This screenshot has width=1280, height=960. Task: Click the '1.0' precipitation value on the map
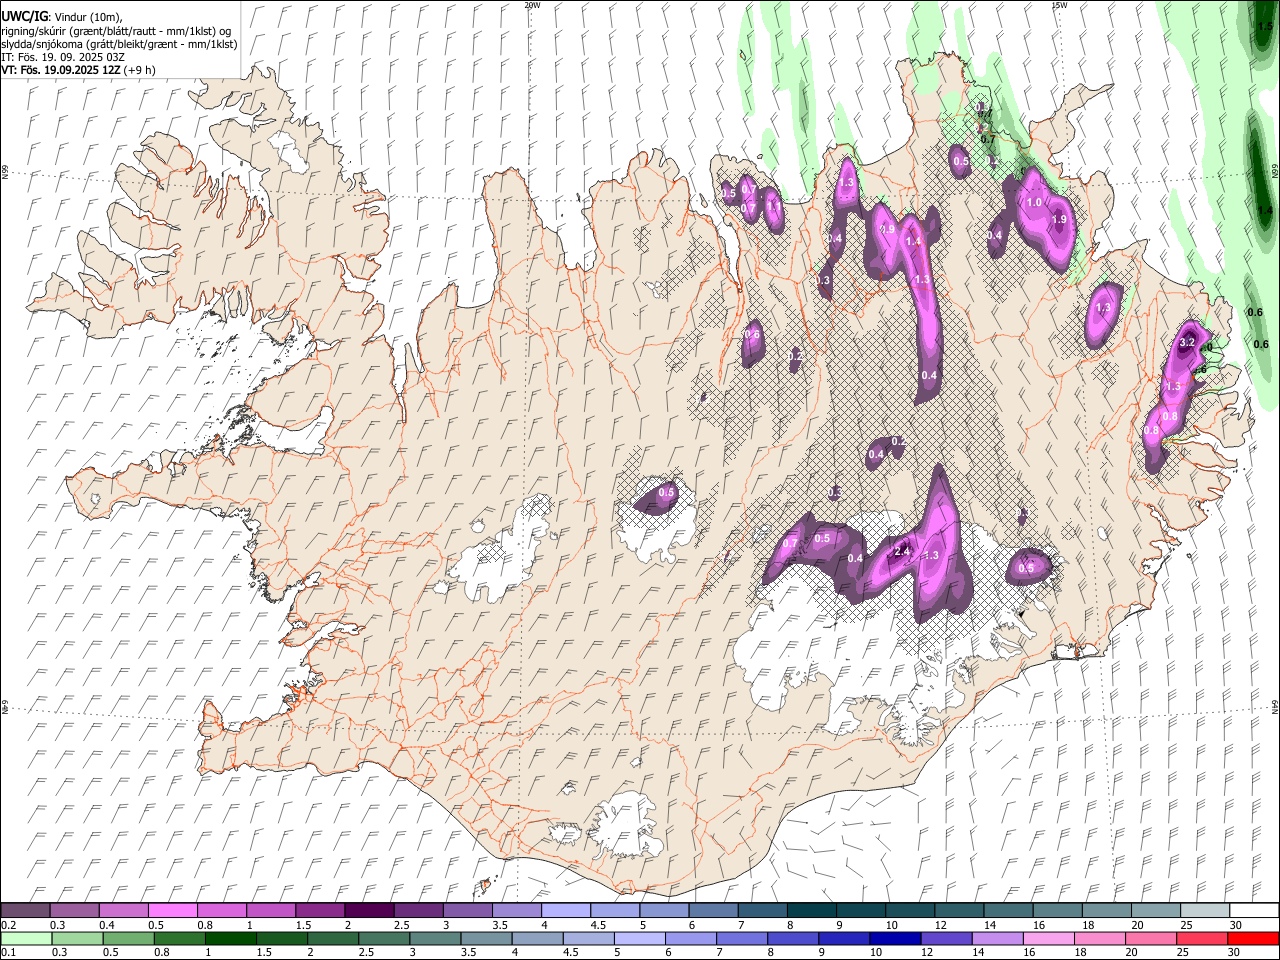1034,202
